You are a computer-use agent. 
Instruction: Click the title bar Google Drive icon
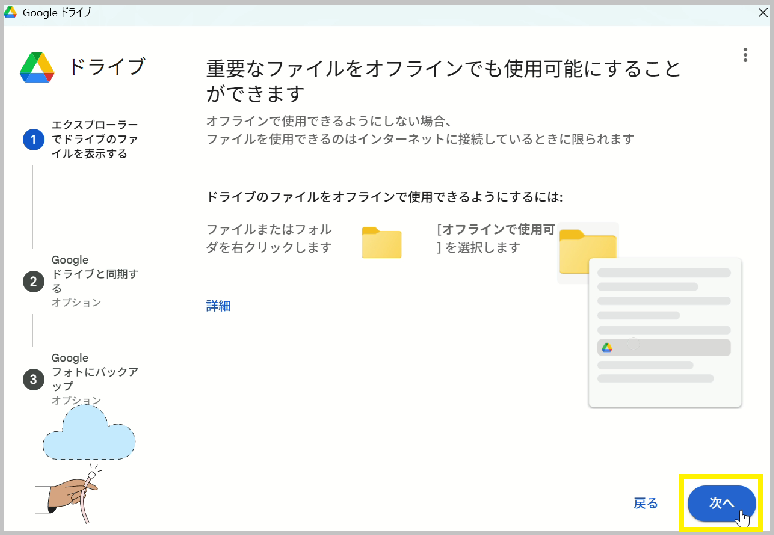click(x=10, y=12)
